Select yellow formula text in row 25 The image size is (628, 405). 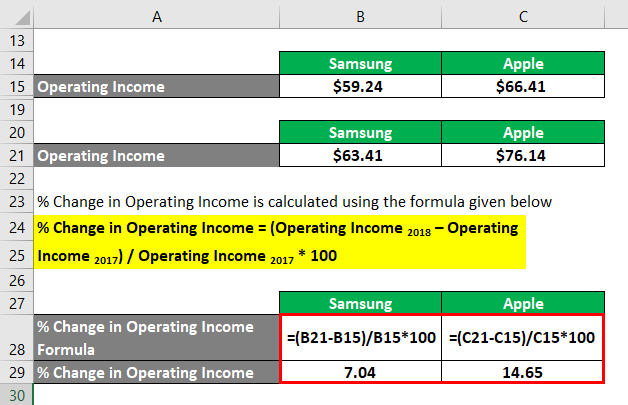pyautogui.click(x=187, y=256)
